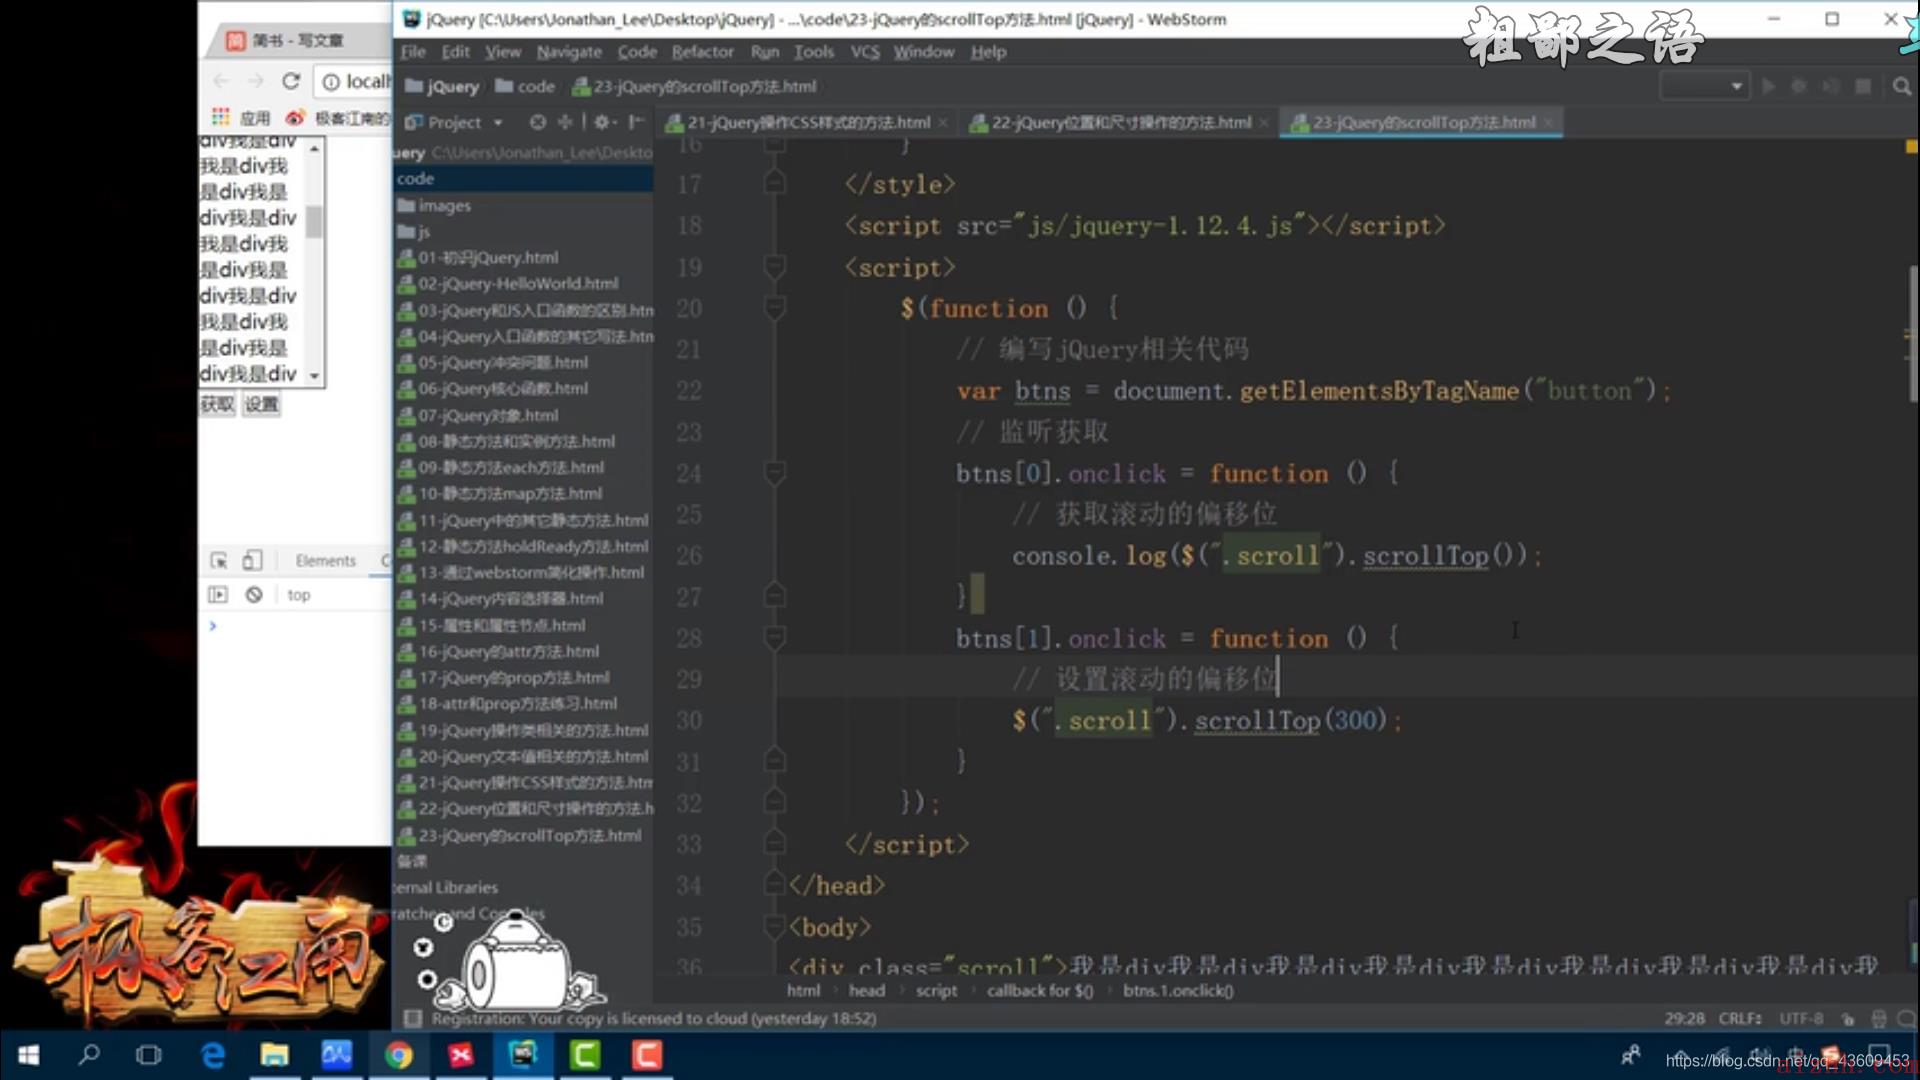1920x1080 pixels.
Task: Click btns.1.onclick() breadcrumb
Action: pos(1178,990)
